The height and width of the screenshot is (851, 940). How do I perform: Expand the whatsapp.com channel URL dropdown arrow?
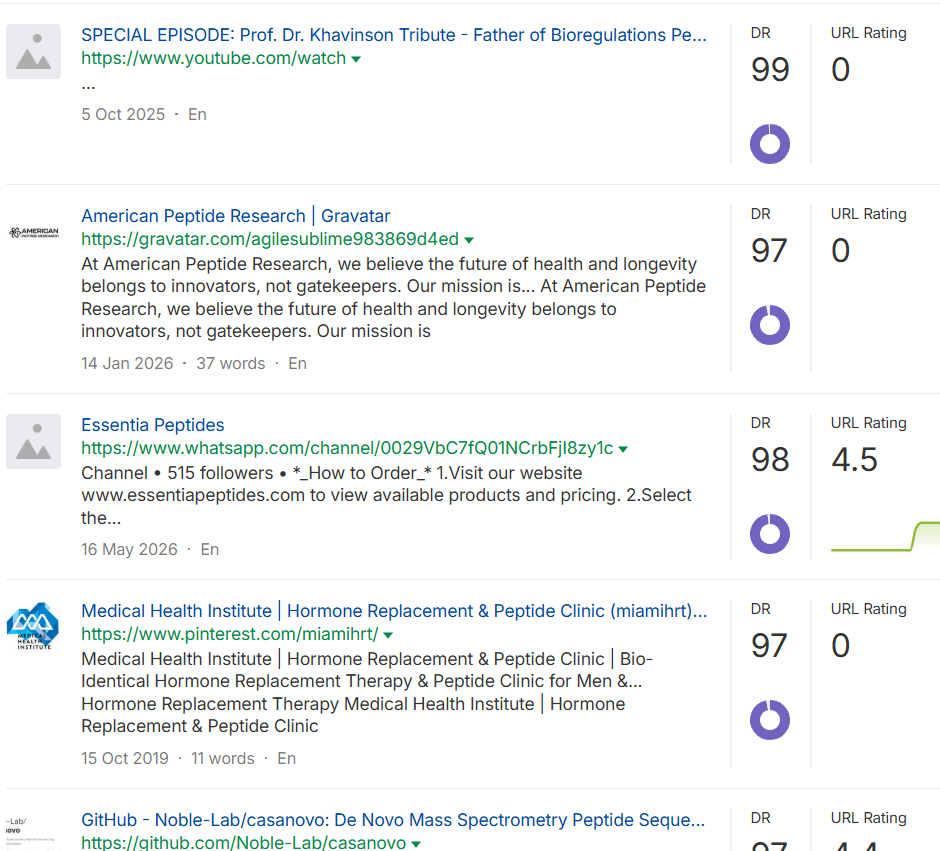click(x=623, y=449)
